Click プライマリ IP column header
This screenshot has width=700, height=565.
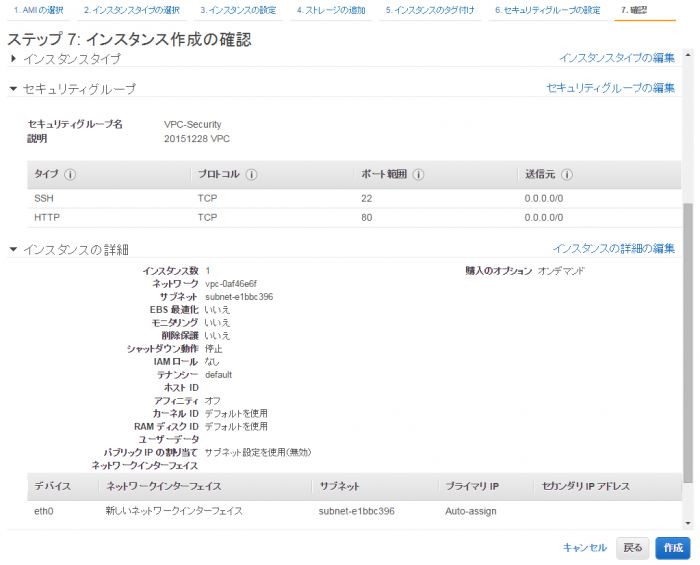(x=472, y=486)
